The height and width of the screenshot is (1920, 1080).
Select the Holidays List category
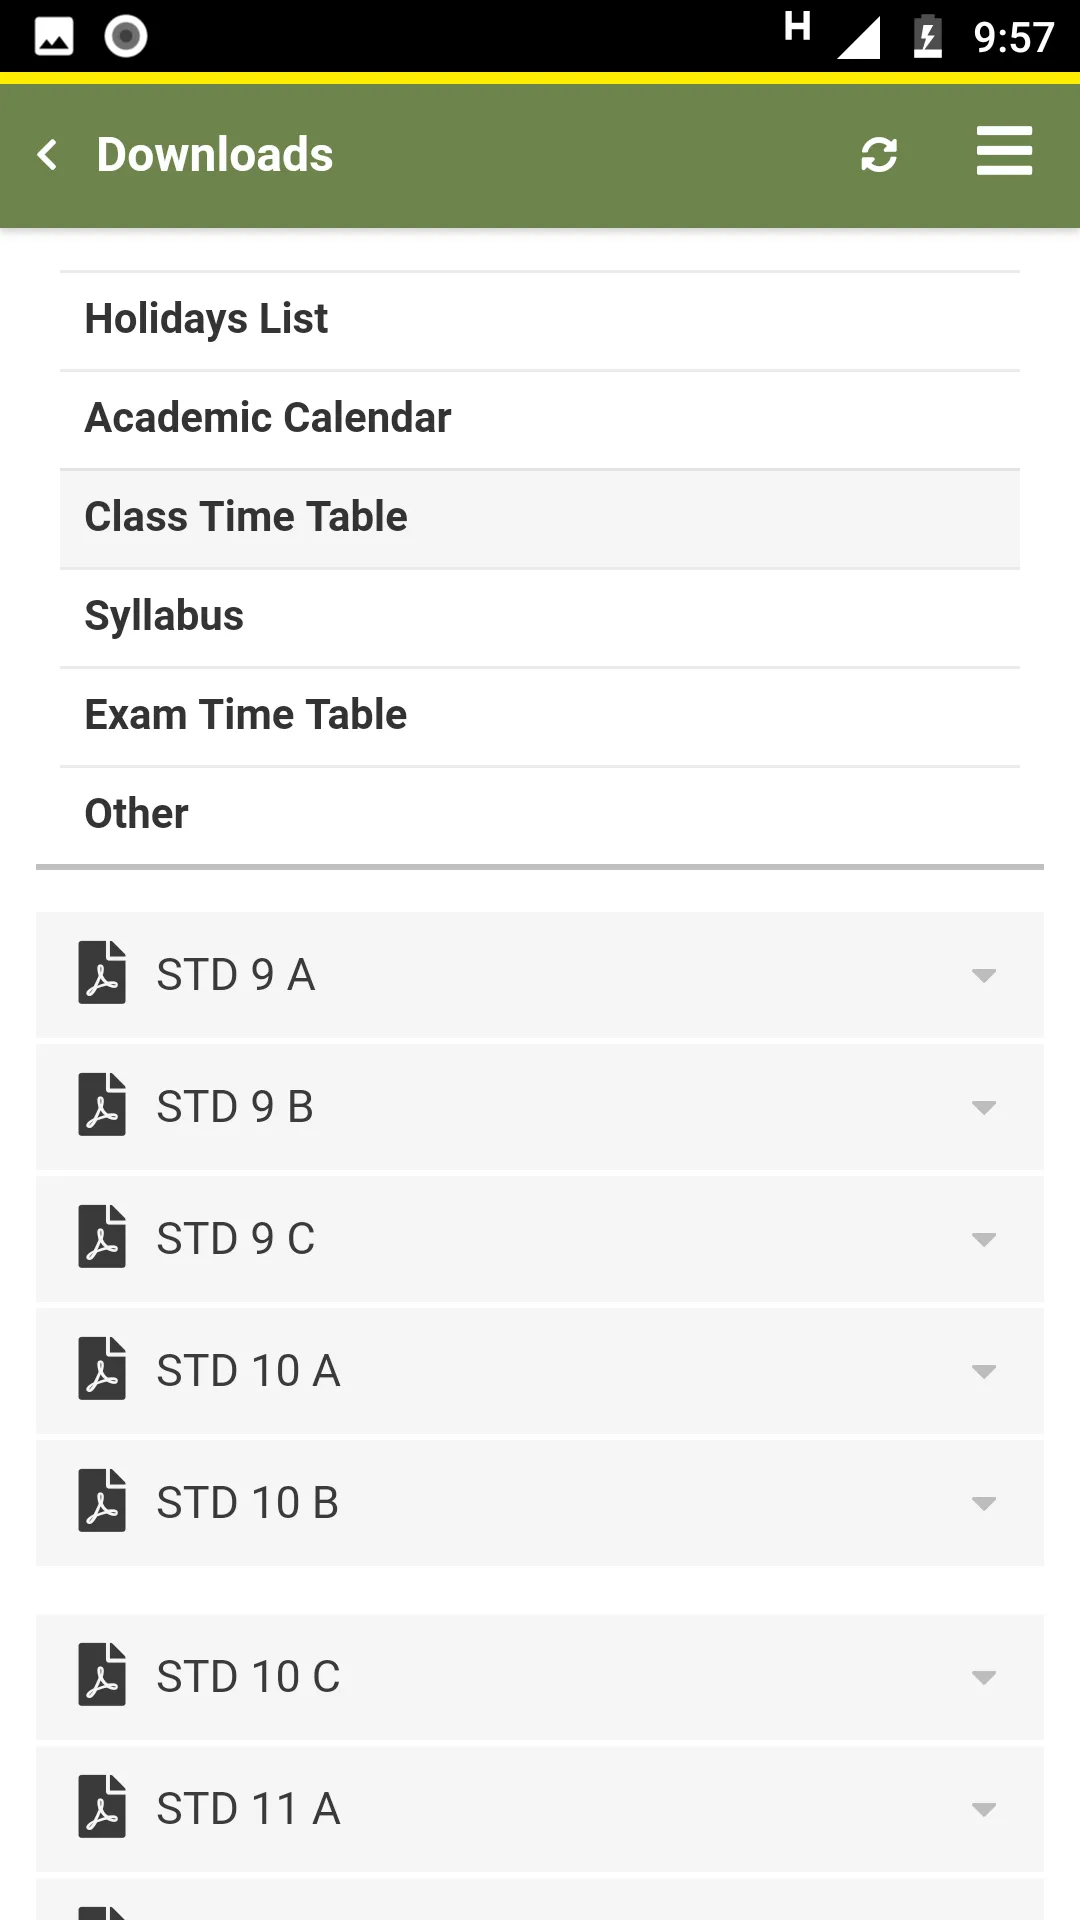point(540,321)
